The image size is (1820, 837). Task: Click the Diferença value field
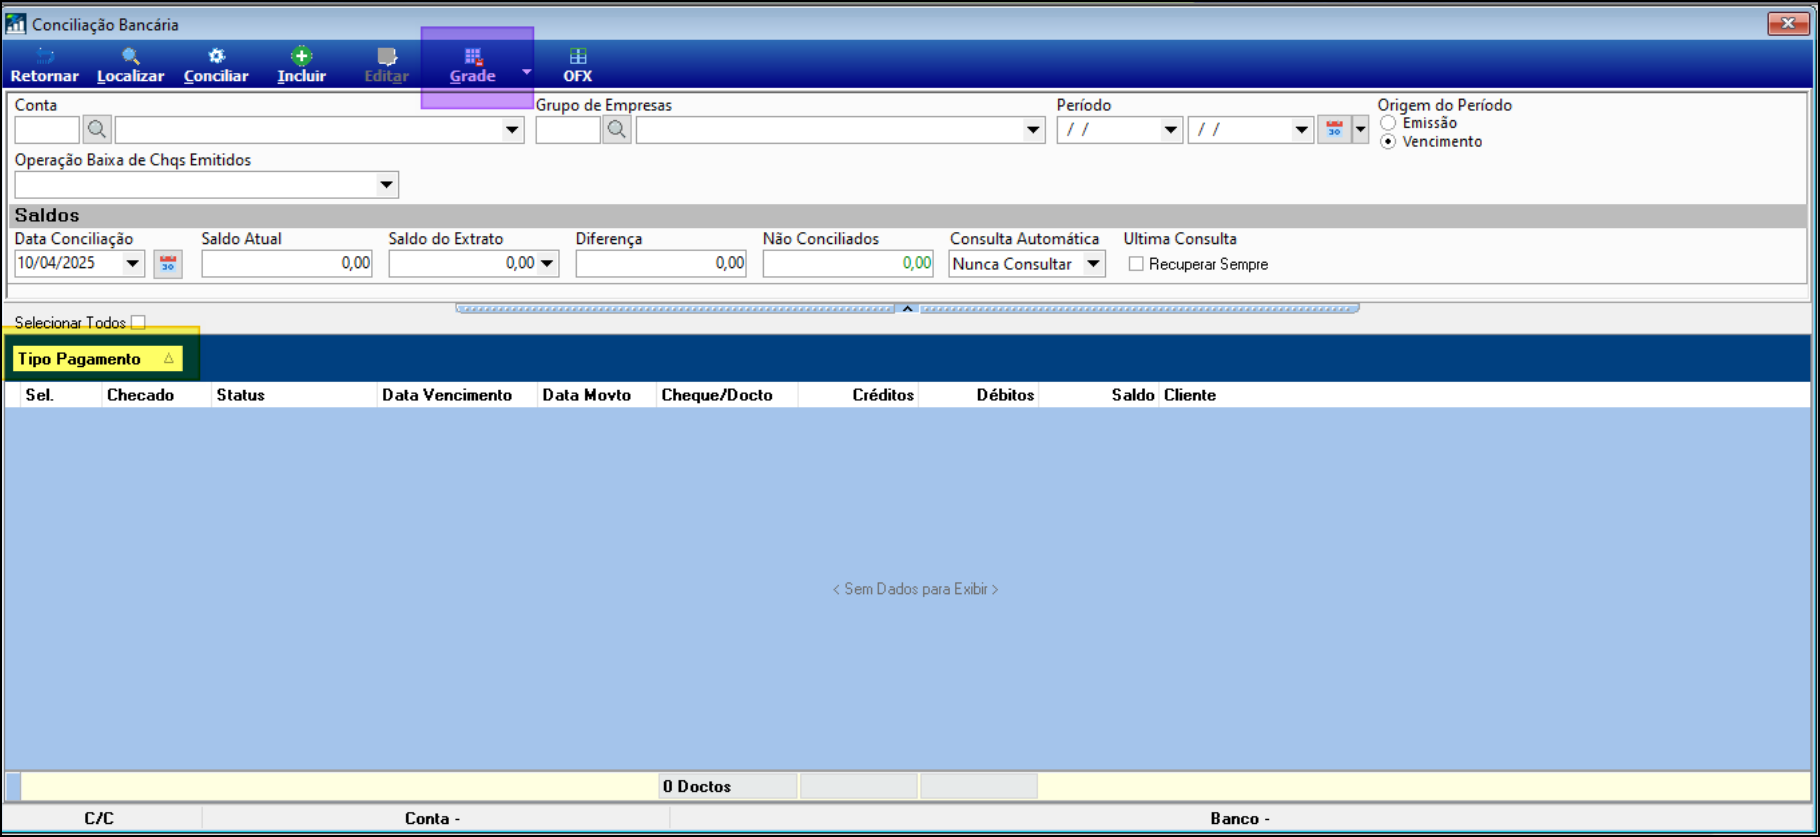(661, 264)
